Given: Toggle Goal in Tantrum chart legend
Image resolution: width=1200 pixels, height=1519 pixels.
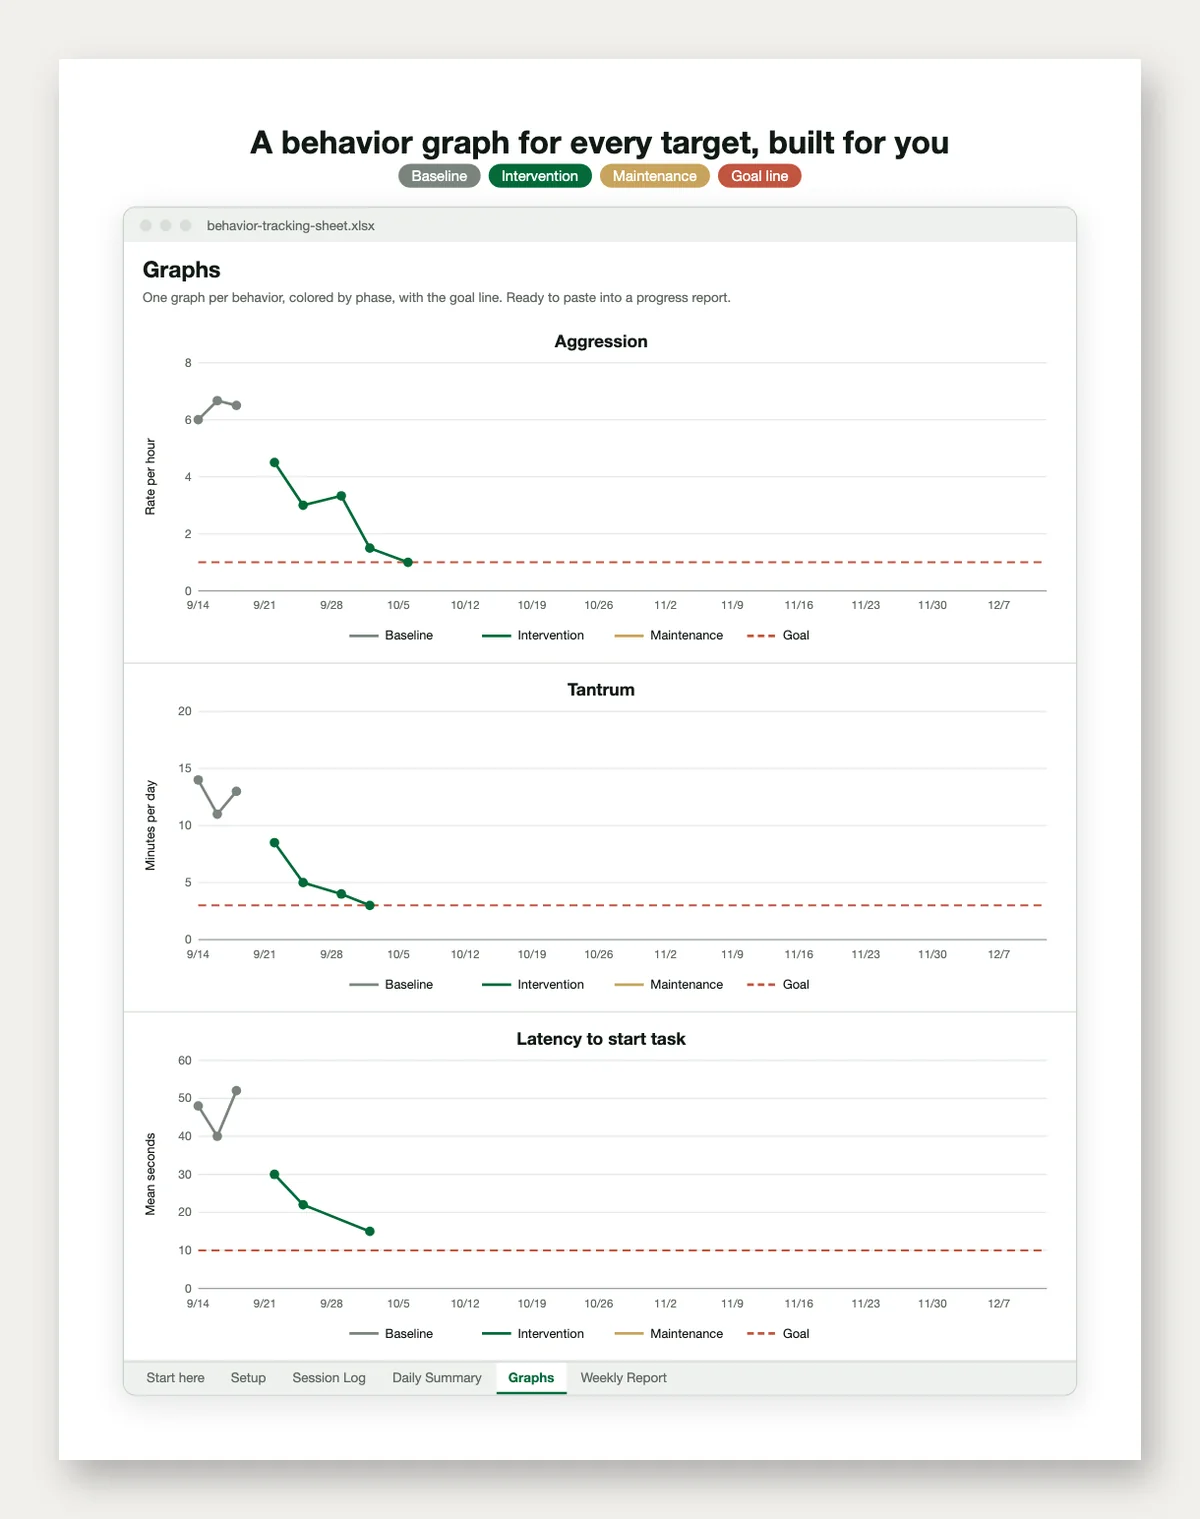Looking at the screenshot, I should [778, 985].
